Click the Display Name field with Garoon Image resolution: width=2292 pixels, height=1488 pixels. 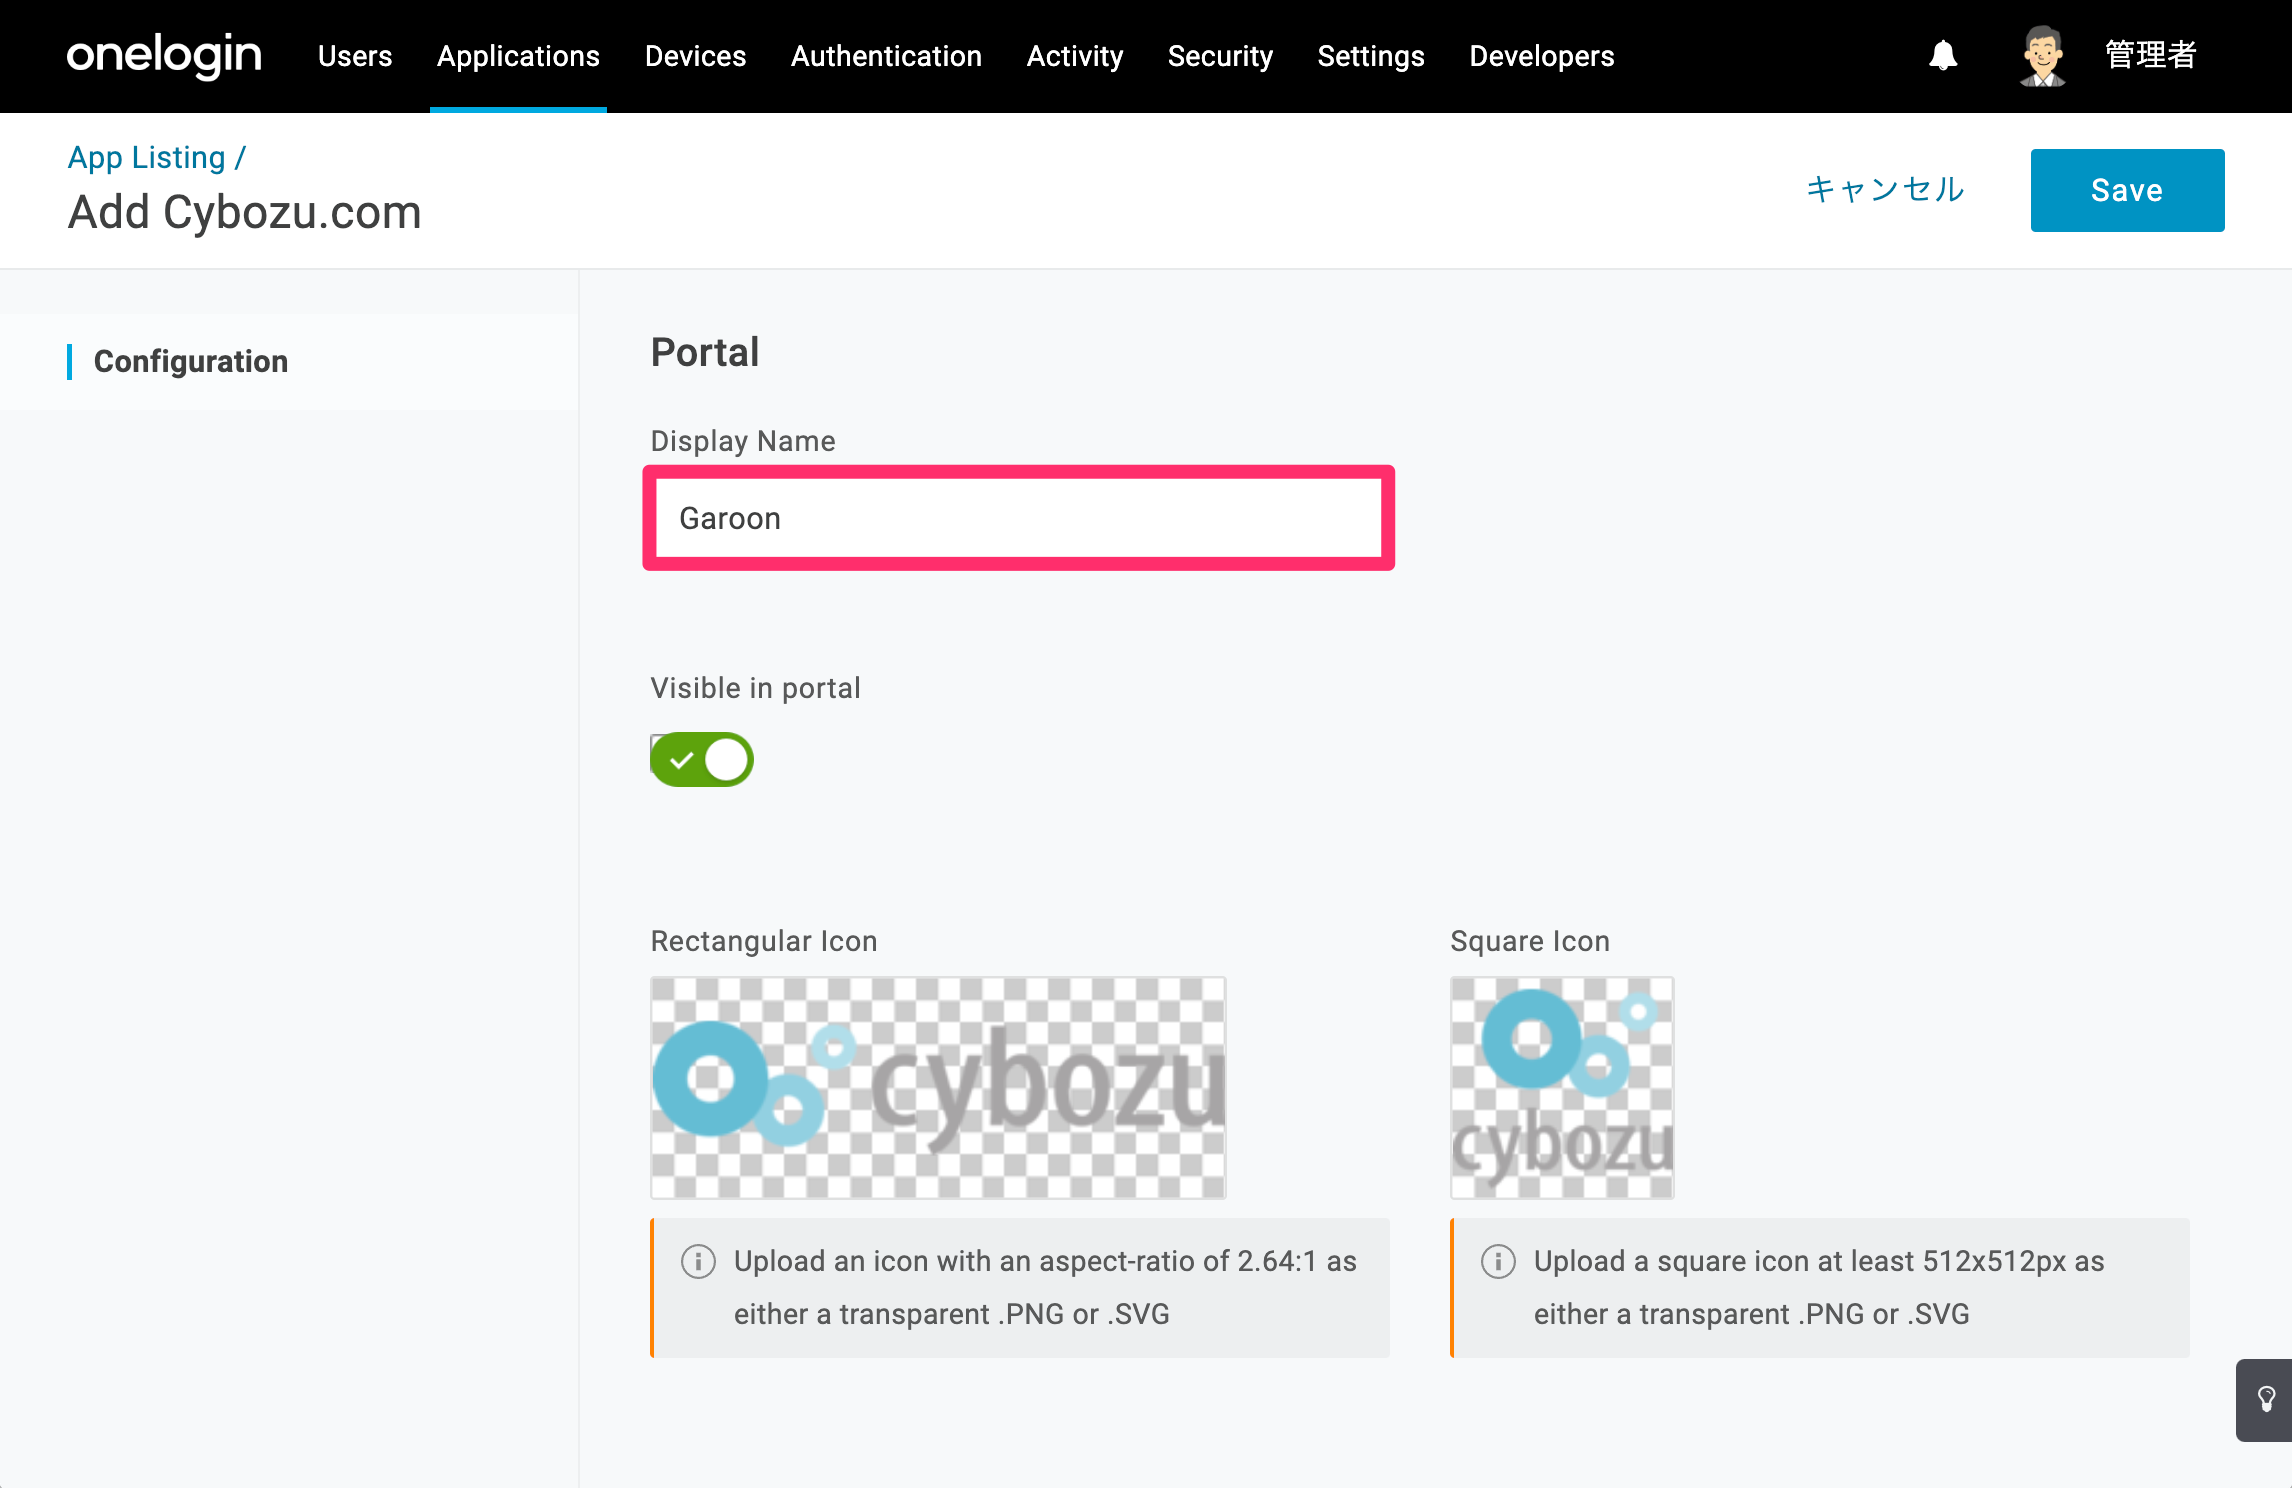coord(1018,518)
